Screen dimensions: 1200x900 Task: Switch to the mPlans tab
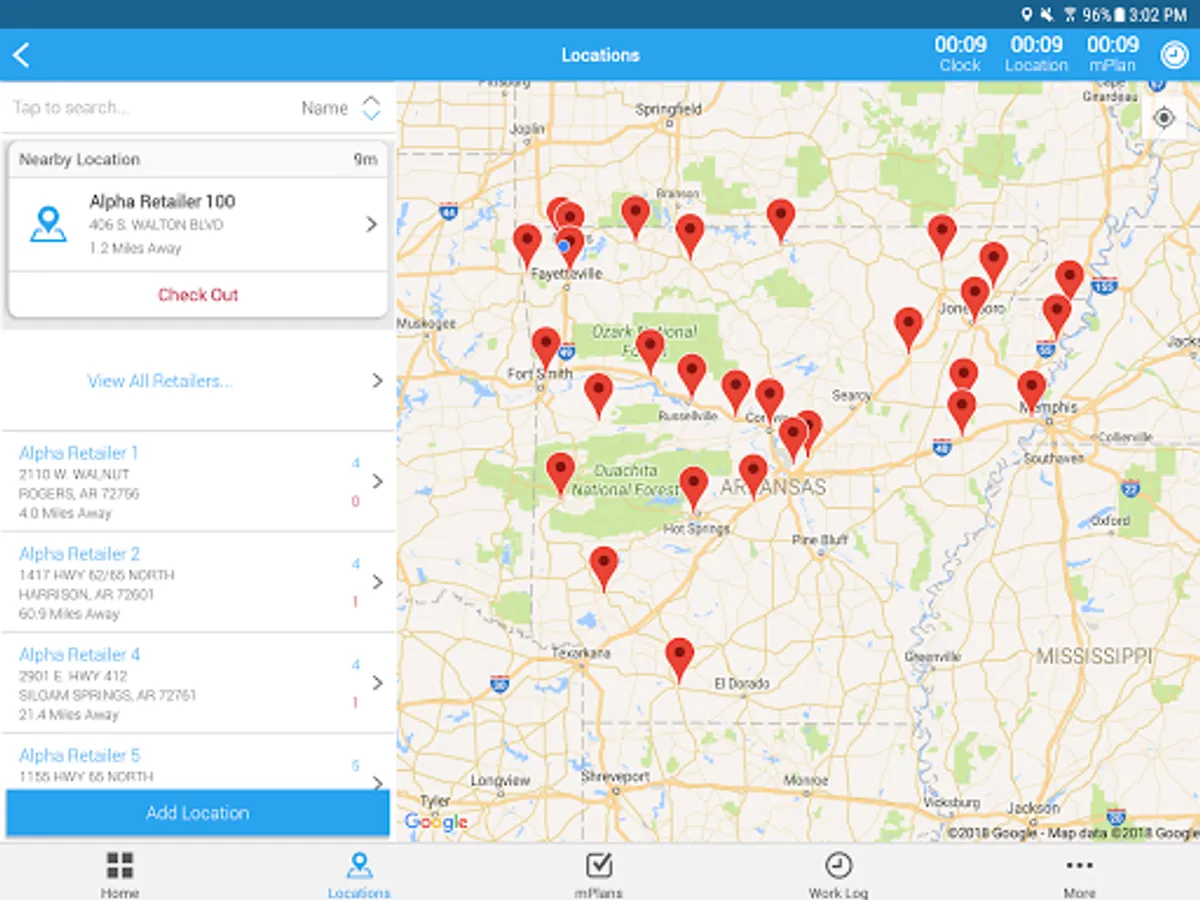click(x=599, y=875)
